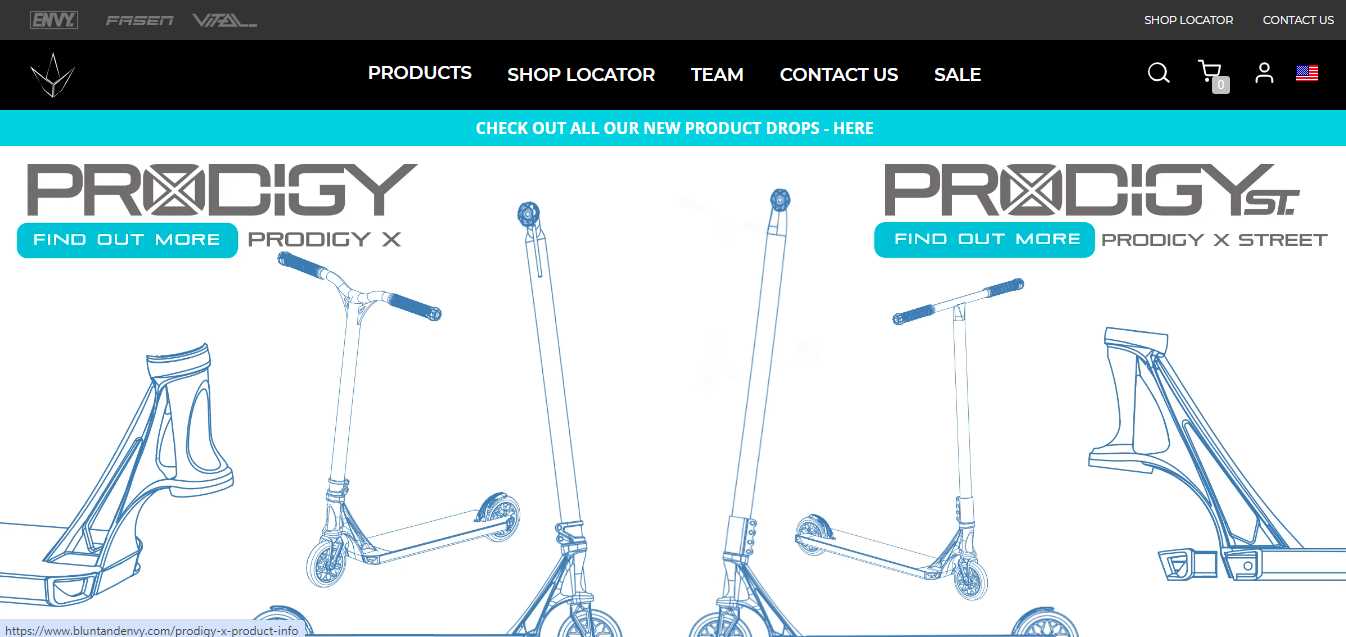The height and width of the screenshot is (637, 1346).
Task: Open the shopping cart icon
Action: tap(1212, 74)
